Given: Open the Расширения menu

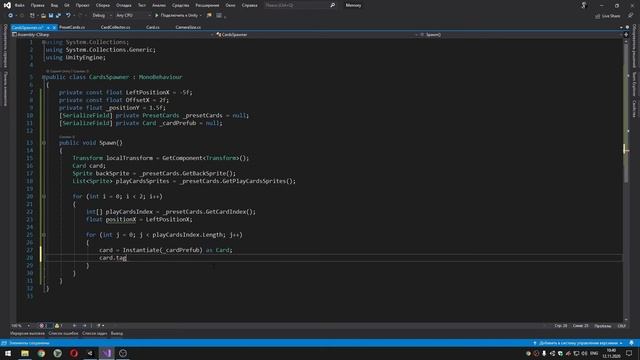Looking at the screenshot, I should coord(207,5).
